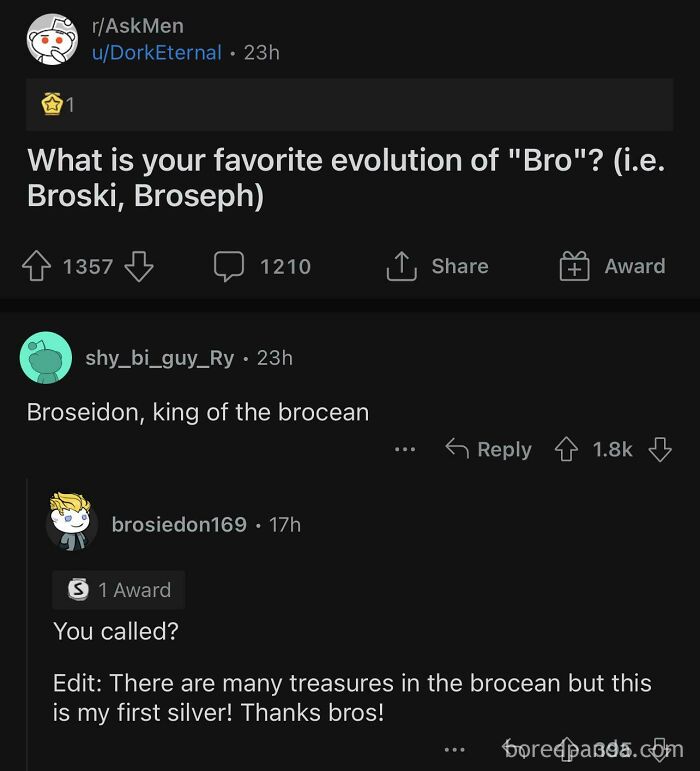Downvote shy_bi_guy_Ry's Broseidon comment
The height and width of the screenshot is (771, 700).
point(659,449)
